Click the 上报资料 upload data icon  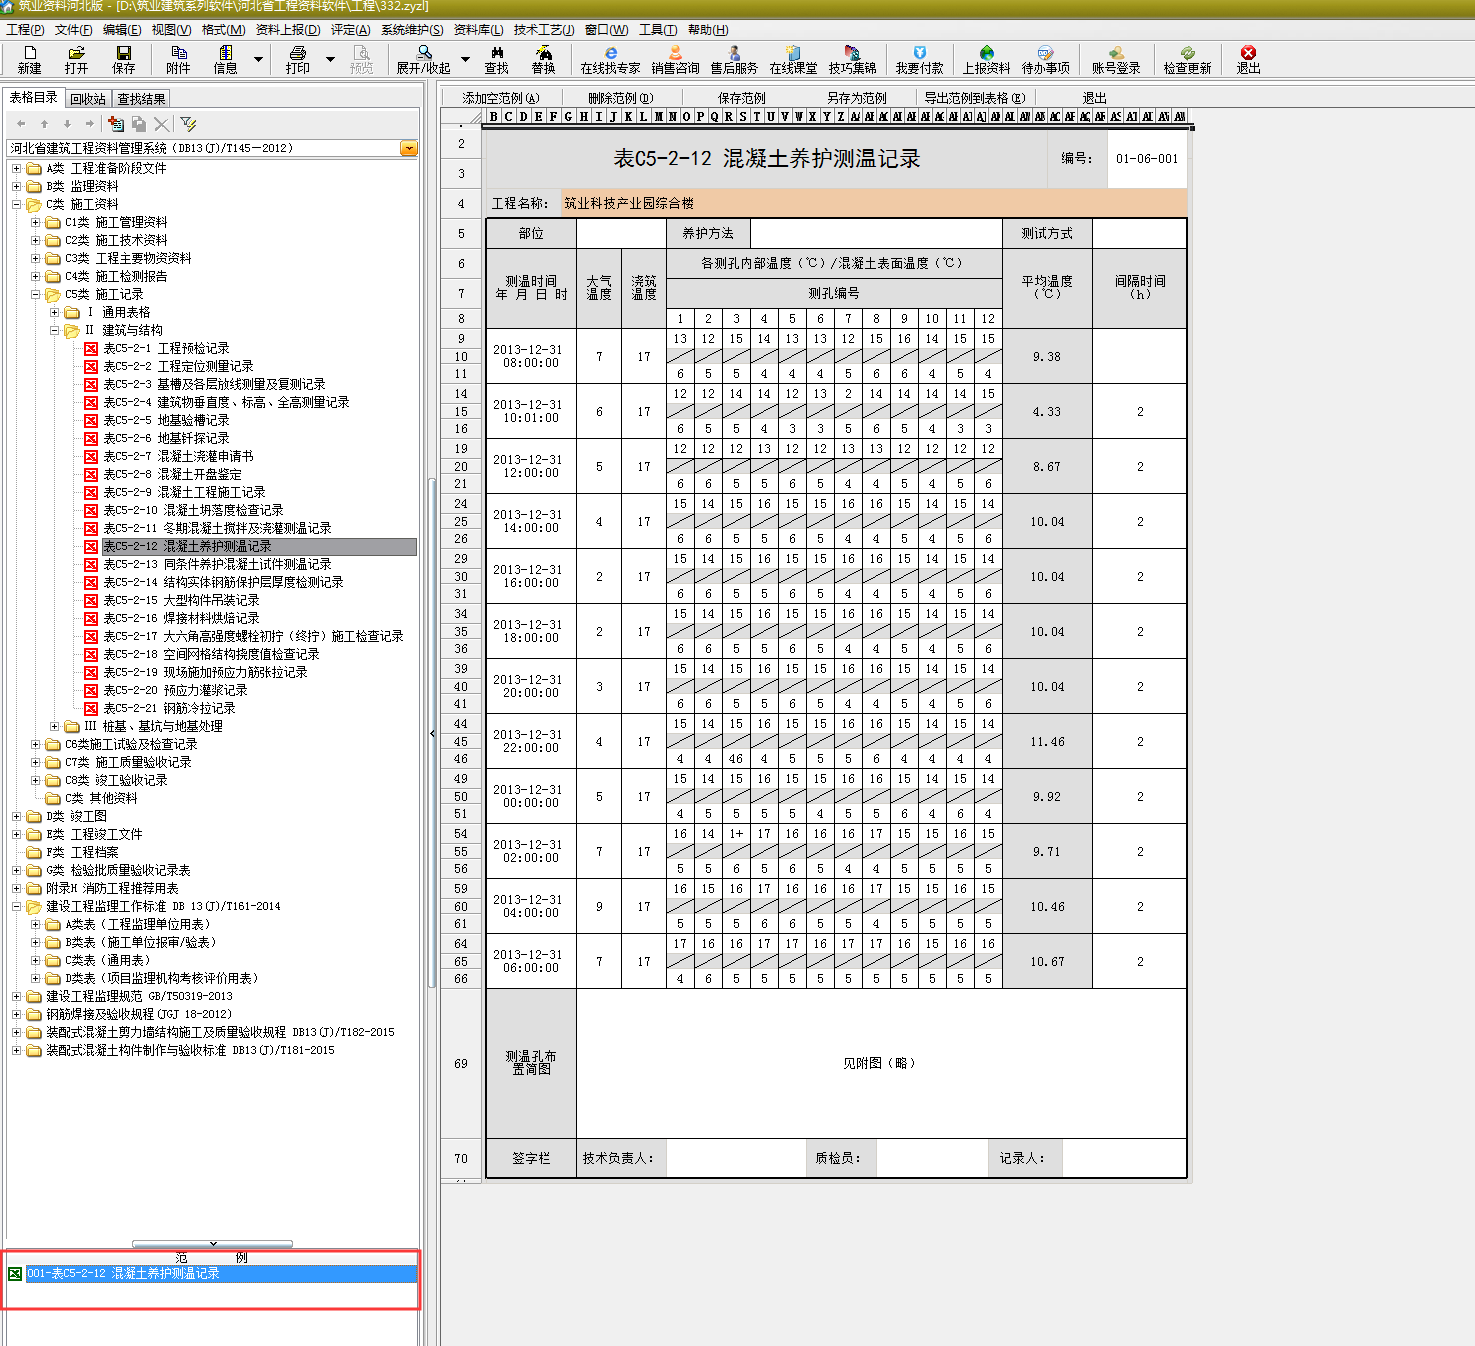point(986,60)
